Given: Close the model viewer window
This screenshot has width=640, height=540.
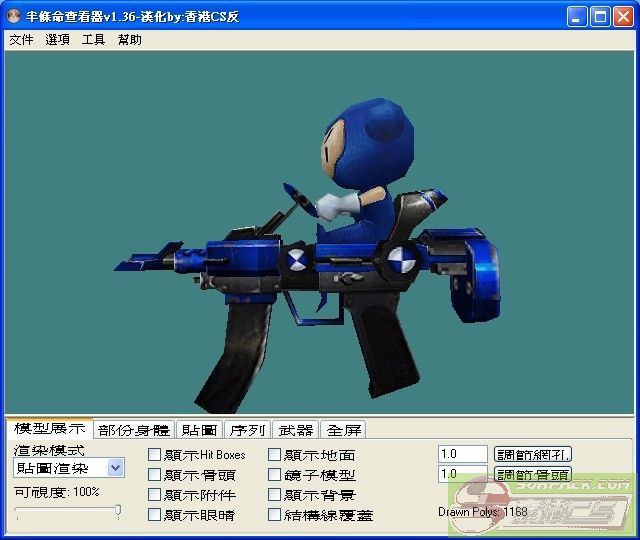Looking at the screenshot, I should pos(623,17).
